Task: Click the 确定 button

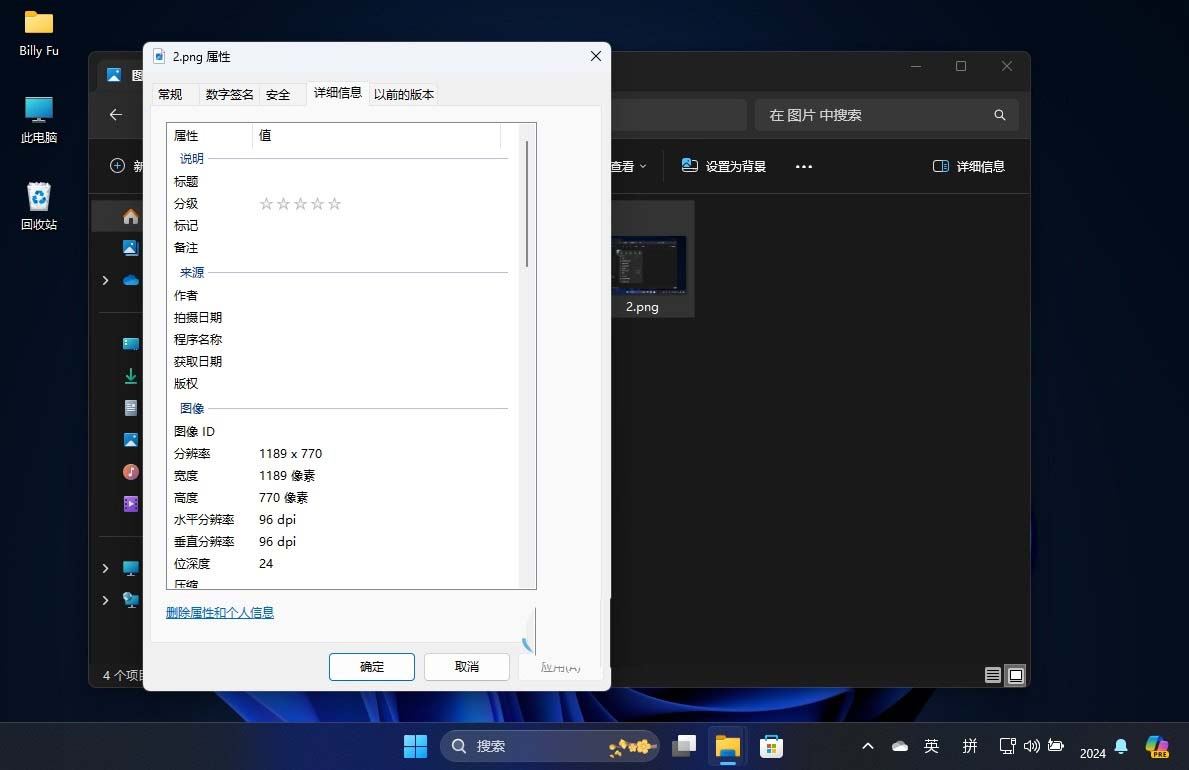Action: pyautogui.click(x=371, y=666)
